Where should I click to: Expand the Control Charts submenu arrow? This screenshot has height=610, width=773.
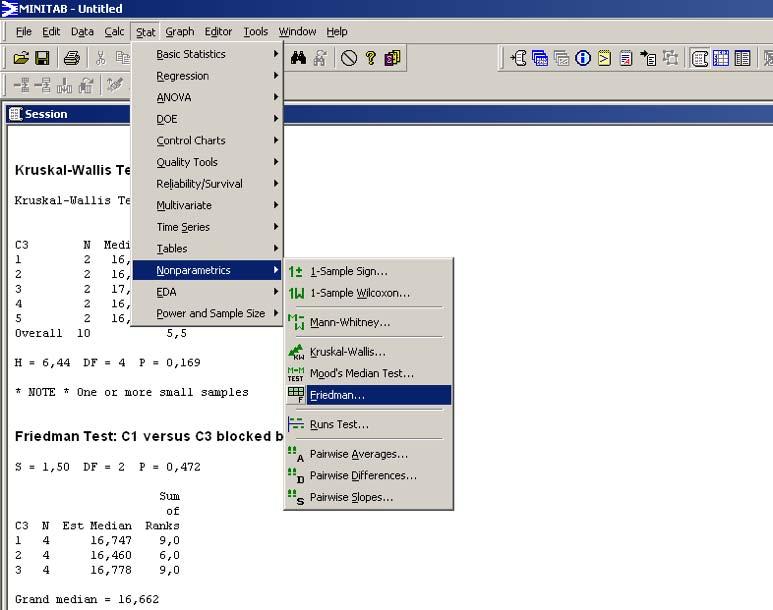point(276,141)
